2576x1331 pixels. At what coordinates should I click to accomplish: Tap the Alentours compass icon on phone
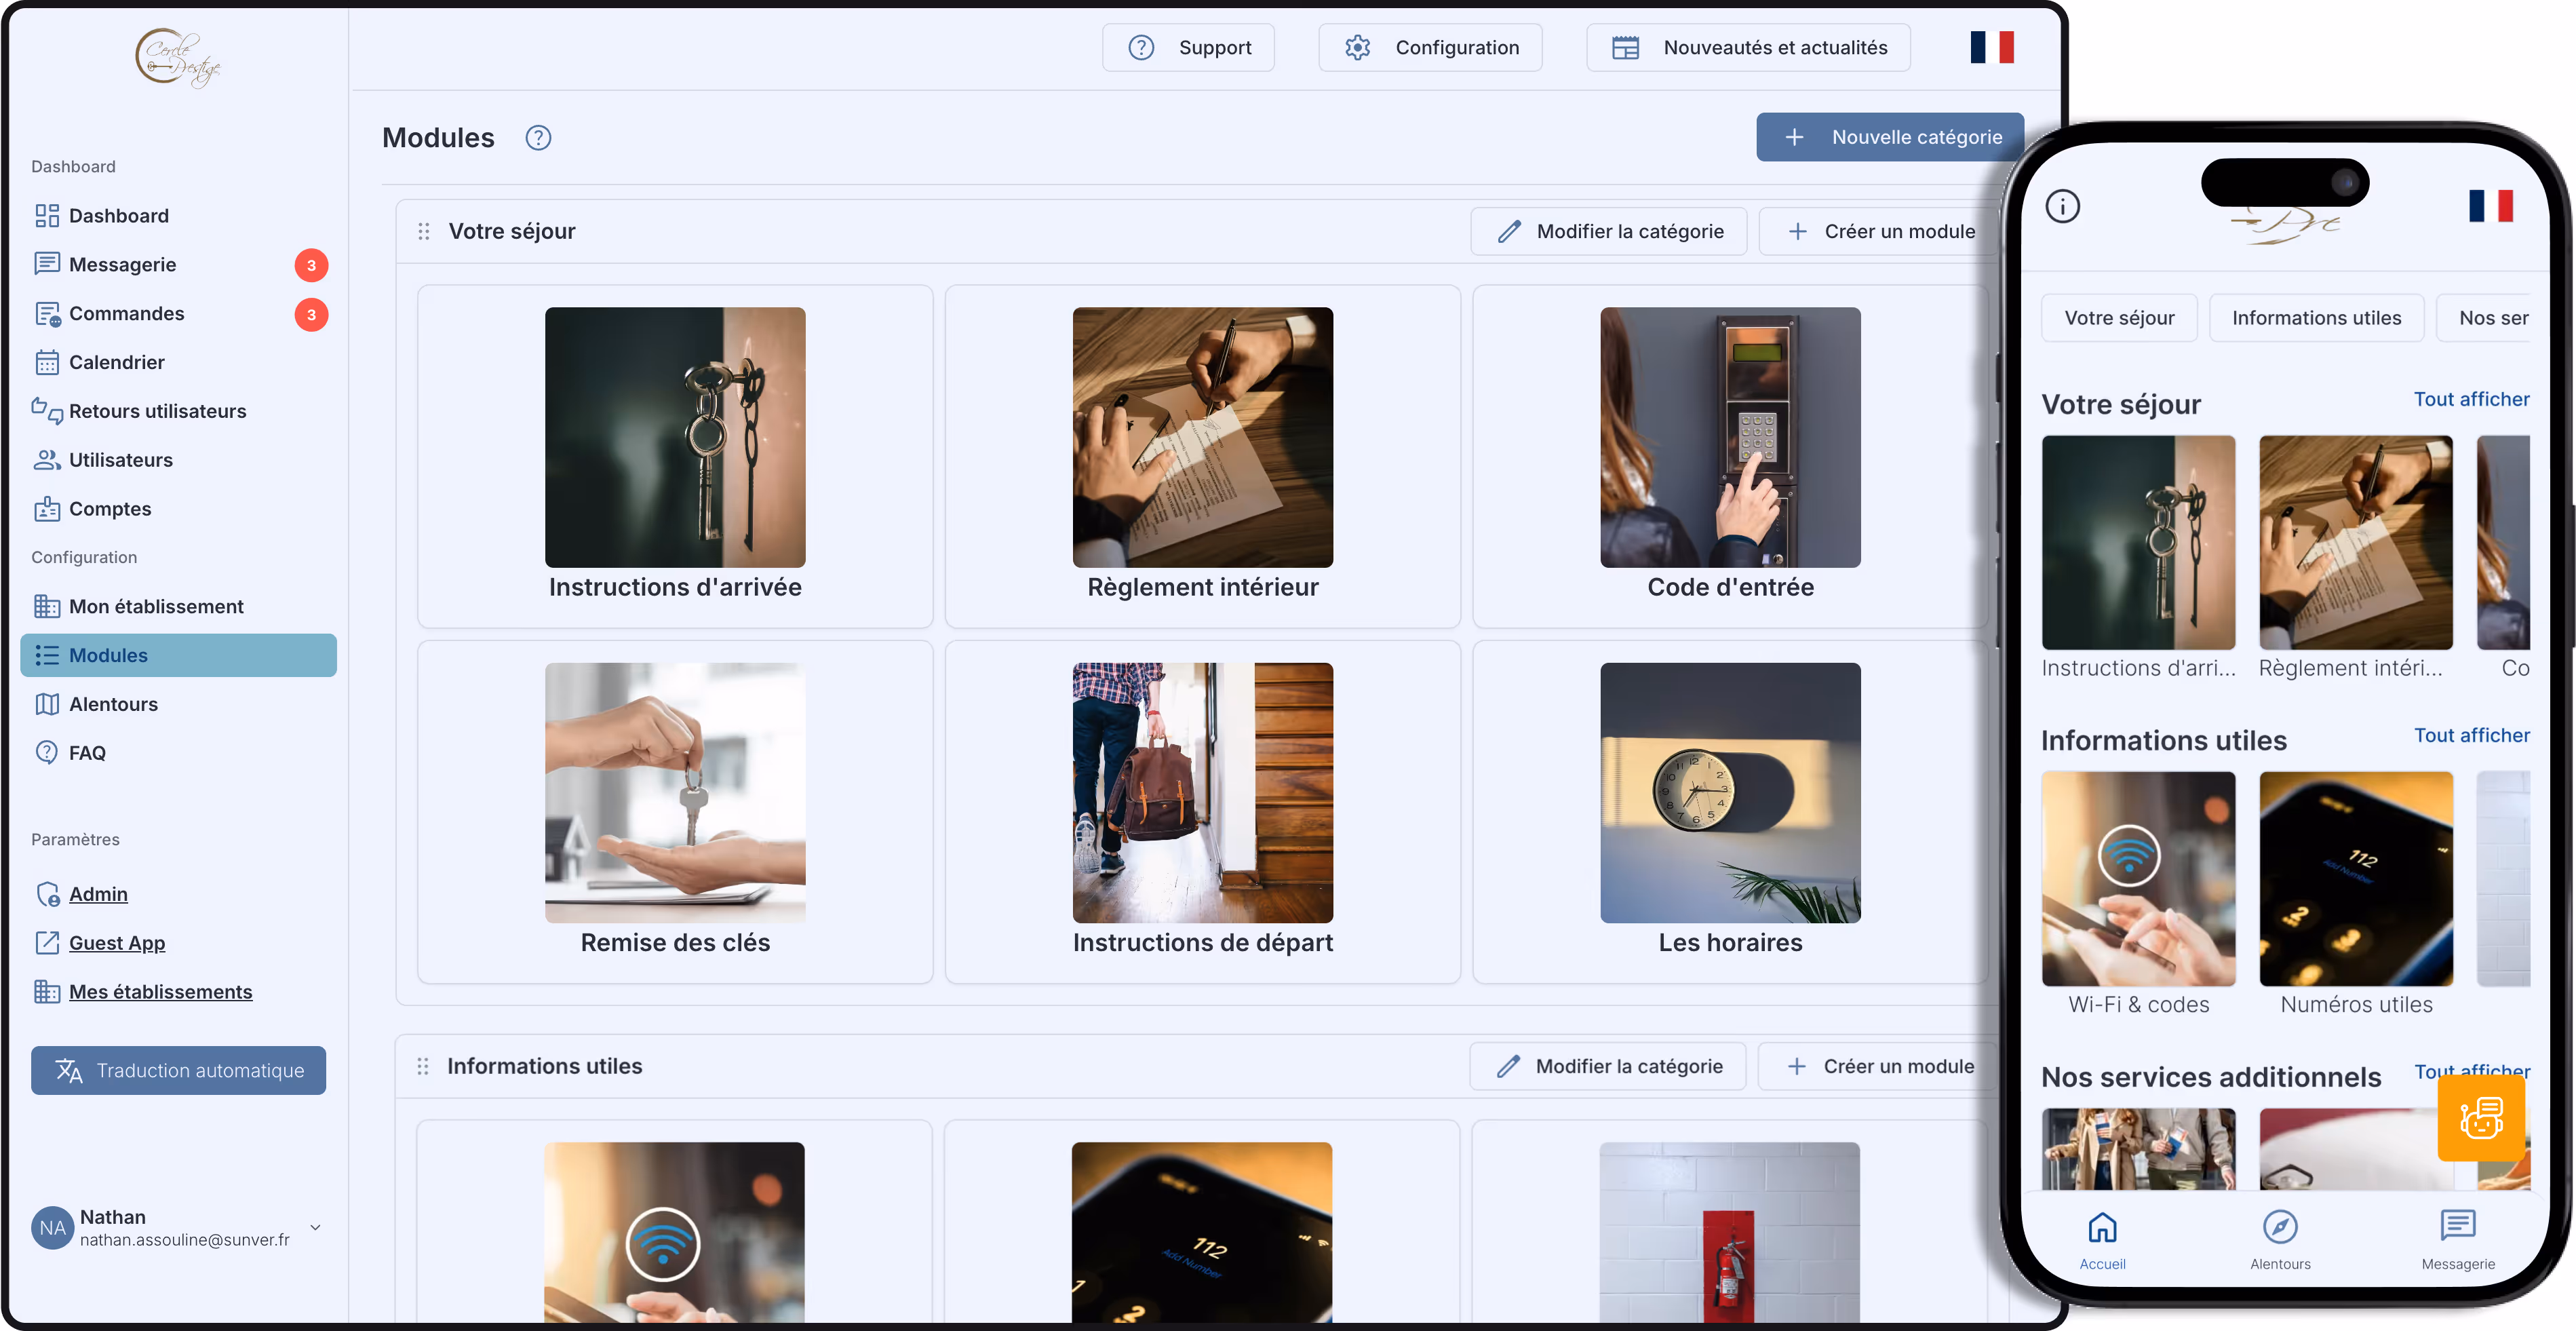point(2280,1227)
